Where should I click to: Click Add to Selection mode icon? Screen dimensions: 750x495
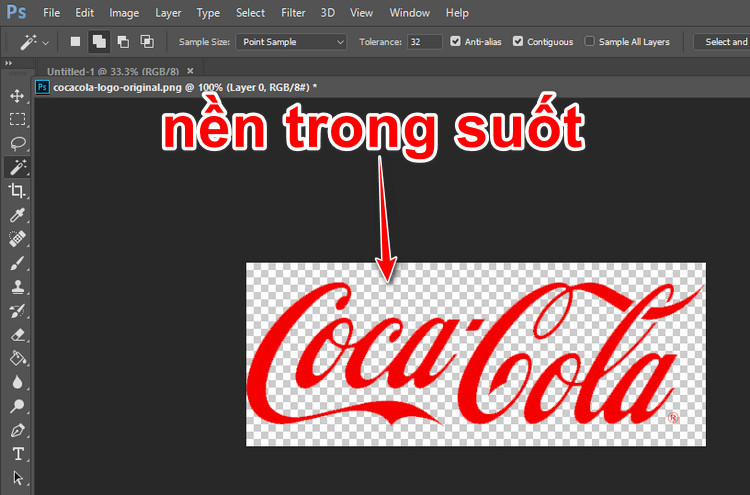tap(99, 42)
